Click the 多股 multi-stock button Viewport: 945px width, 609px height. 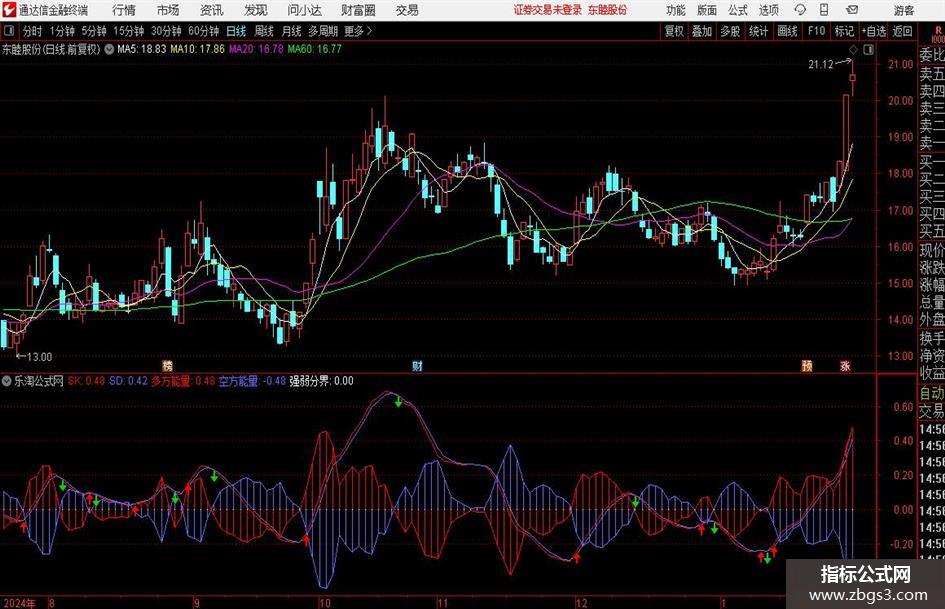point(730,31)
